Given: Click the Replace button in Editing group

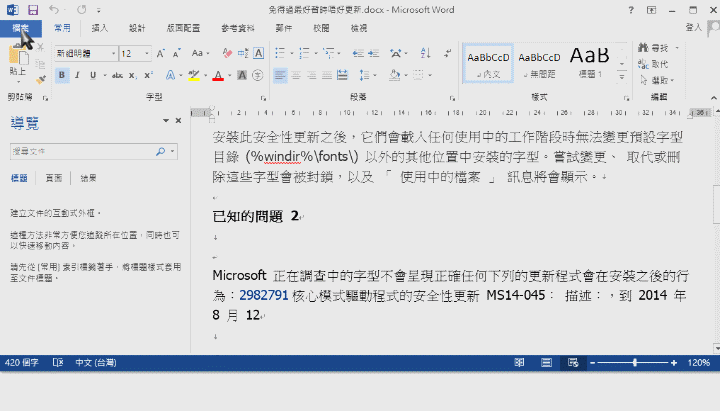Looking at the screenshot, I should click(653, 64).
